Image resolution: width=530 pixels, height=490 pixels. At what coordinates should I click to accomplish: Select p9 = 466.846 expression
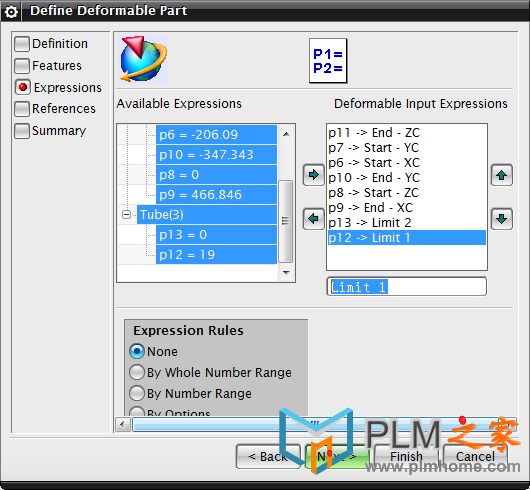[216, 195]
